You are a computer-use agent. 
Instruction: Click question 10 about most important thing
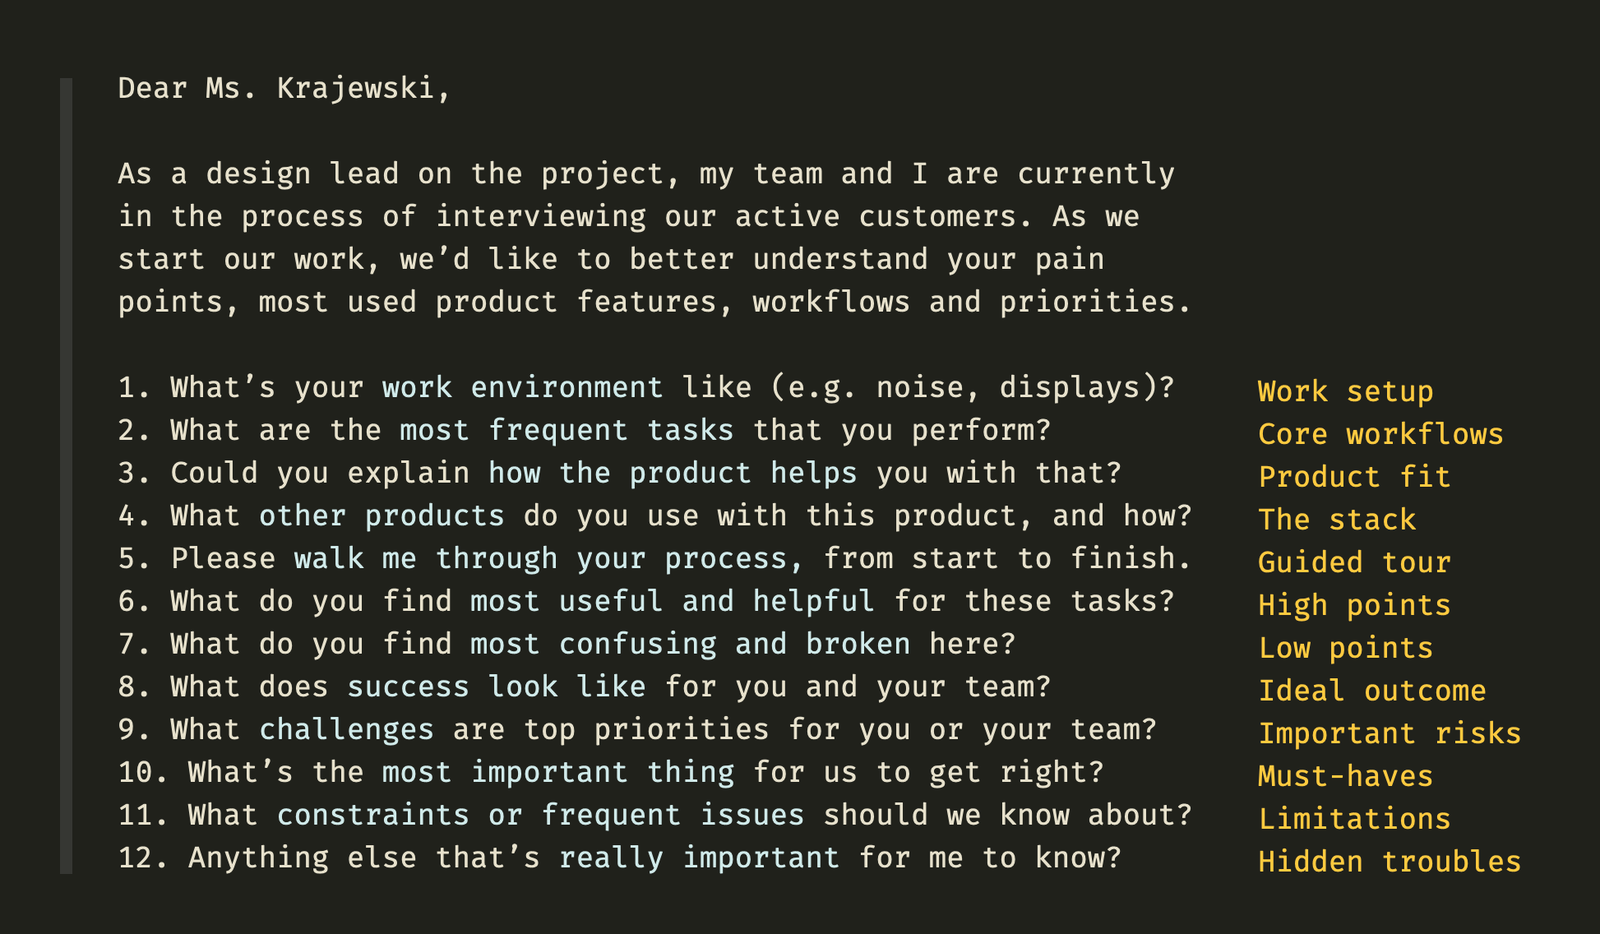point(611,773)
